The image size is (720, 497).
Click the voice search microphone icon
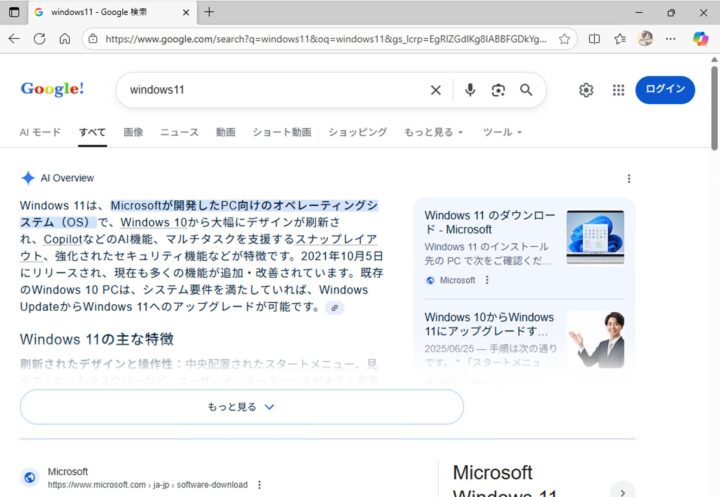click(x=470, y=90)
